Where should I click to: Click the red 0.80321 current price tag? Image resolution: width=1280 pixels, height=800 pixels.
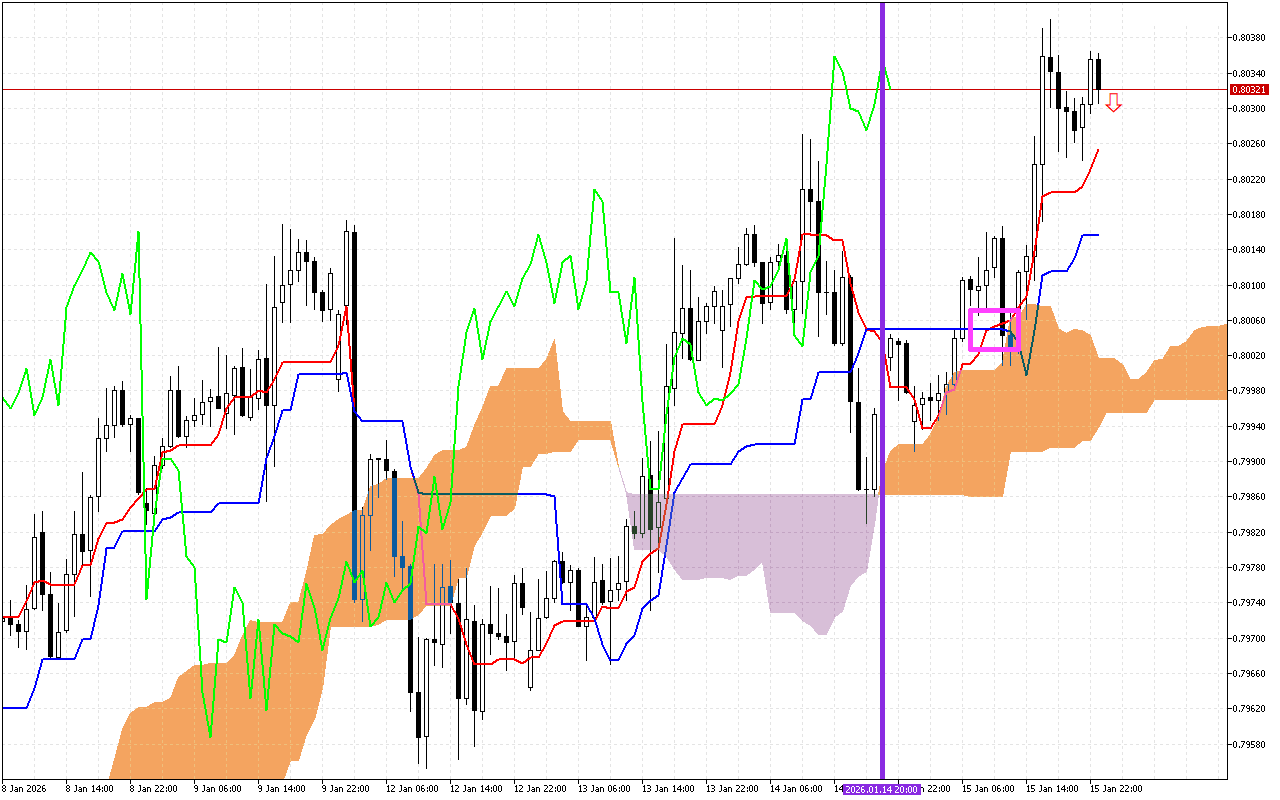[1250, 89]
